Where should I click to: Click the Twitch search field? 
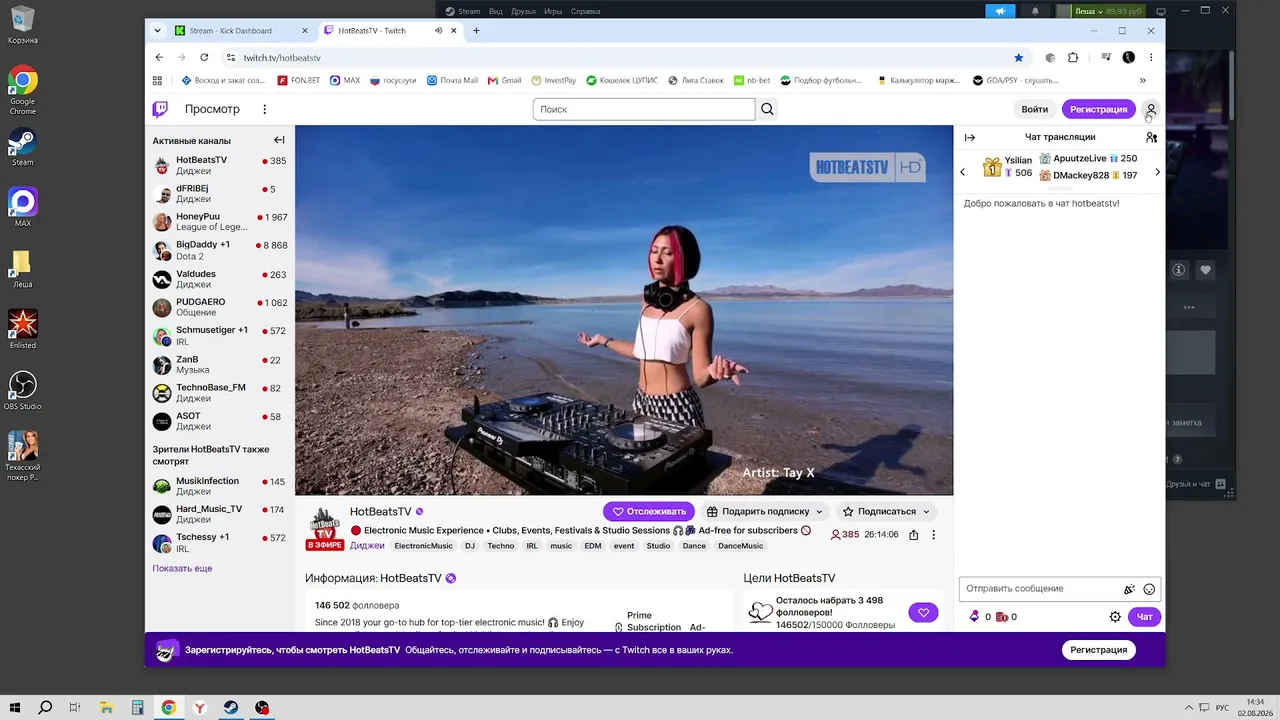click(644, 109)
